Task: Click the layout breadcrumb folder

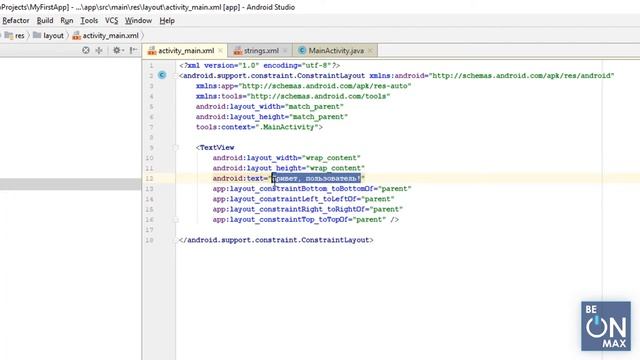Action: pyautogui.click(x=49, y=36)
